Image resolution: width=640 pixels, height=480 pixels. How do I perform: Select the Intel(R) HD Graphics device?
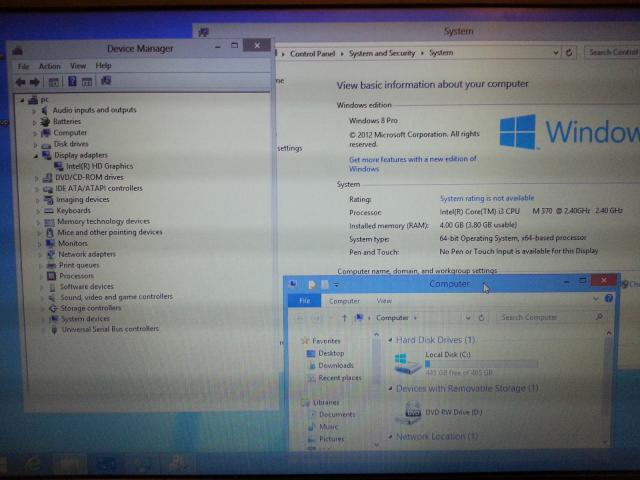click(x=99, y=166)
